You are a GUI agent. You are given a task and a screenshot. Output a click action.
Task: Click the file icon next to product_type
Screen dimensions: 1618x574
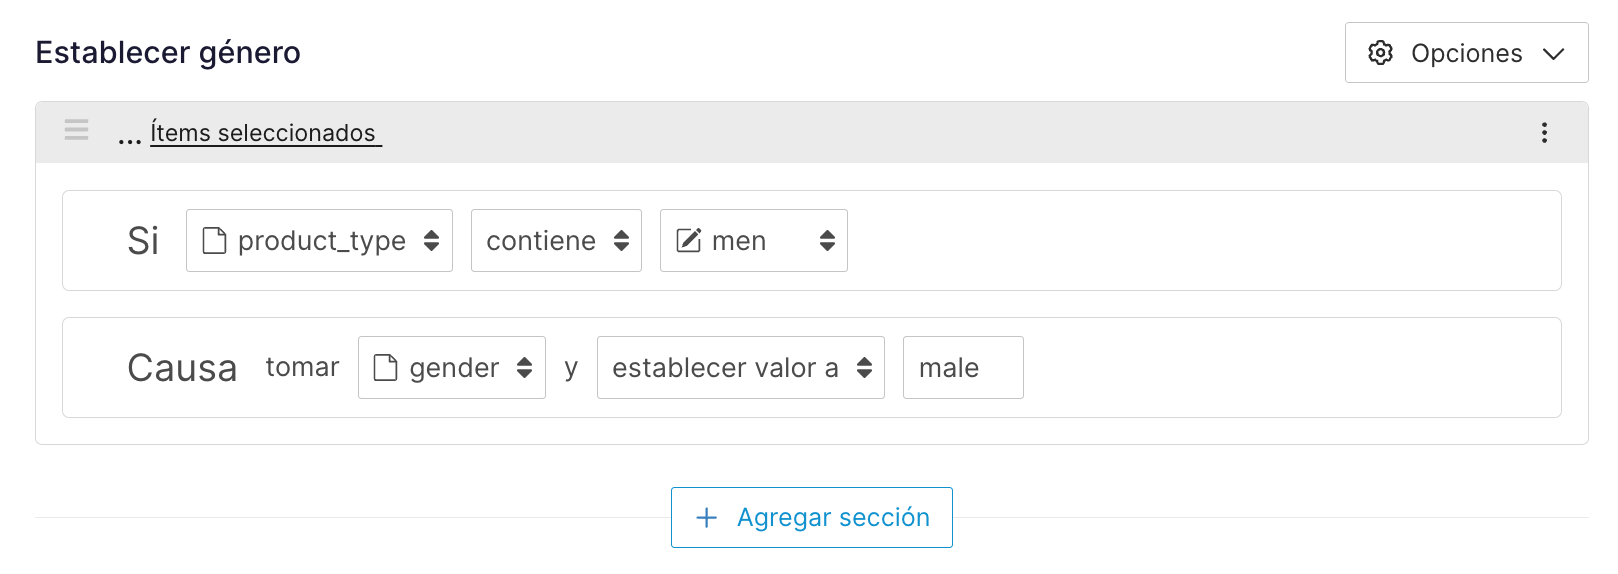[x=214, y=241]
